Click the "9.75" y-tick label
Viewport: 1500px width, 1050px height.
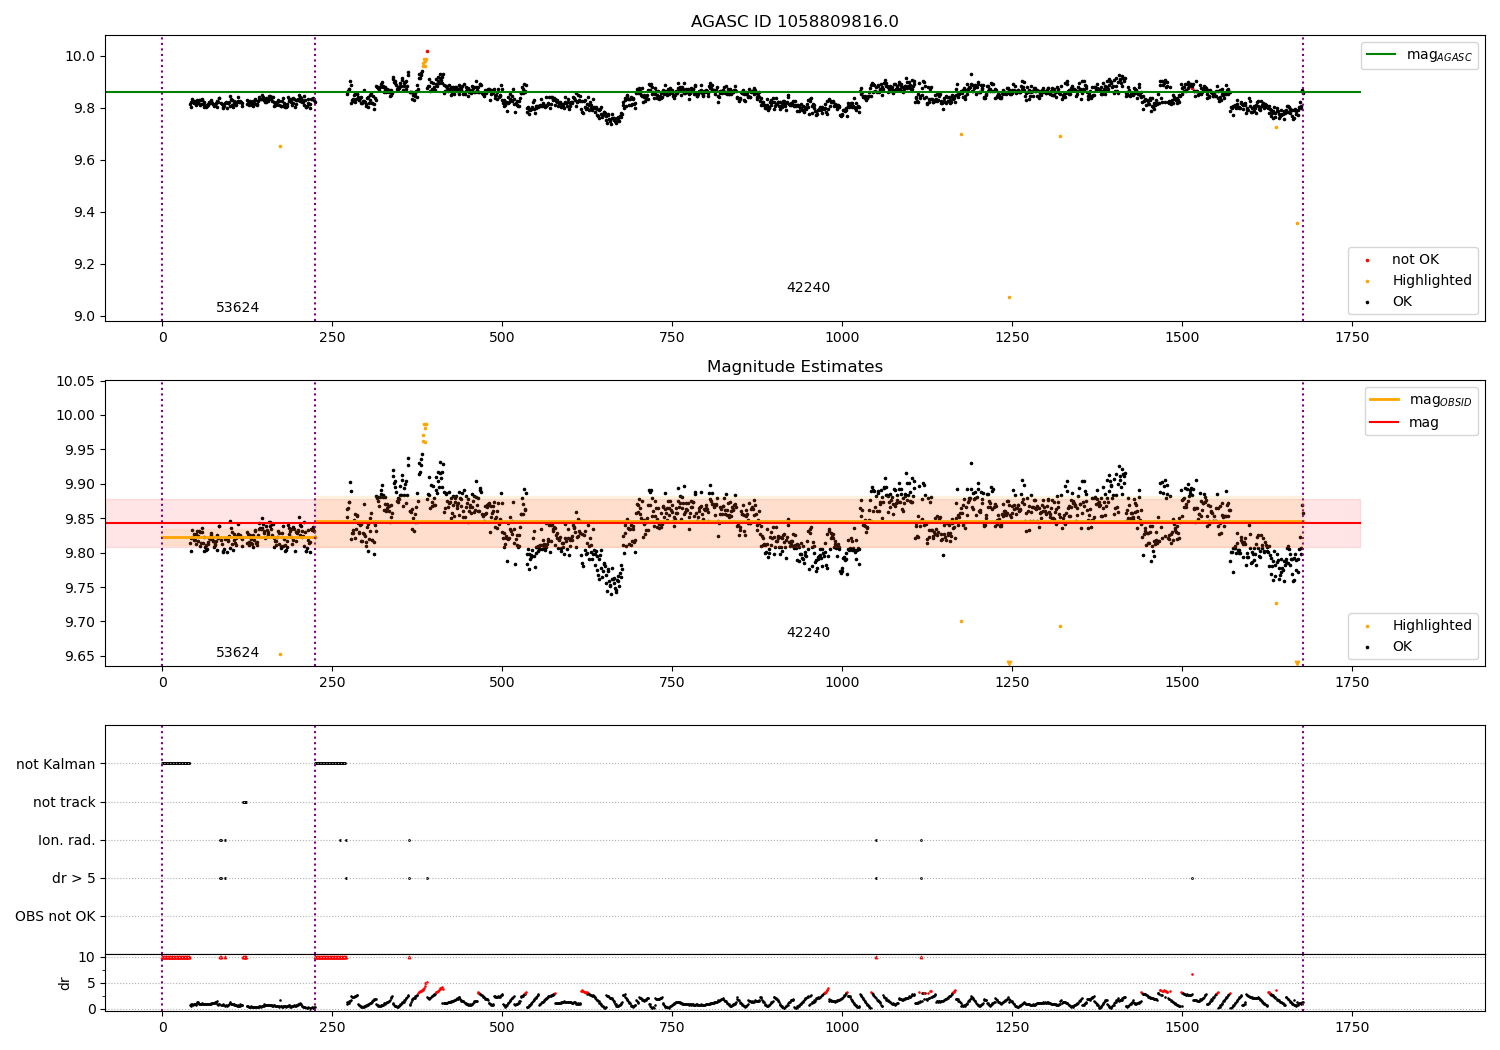(x=80, y=588)
